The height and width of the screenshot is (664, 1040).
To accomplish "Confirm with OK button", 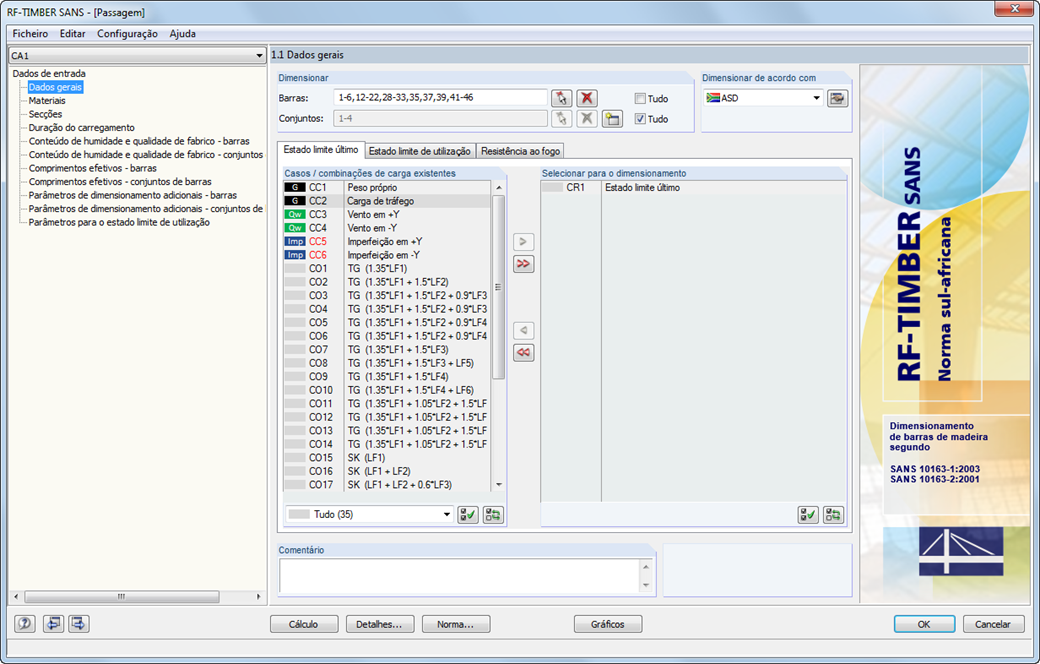I will (x=924, y=624).
